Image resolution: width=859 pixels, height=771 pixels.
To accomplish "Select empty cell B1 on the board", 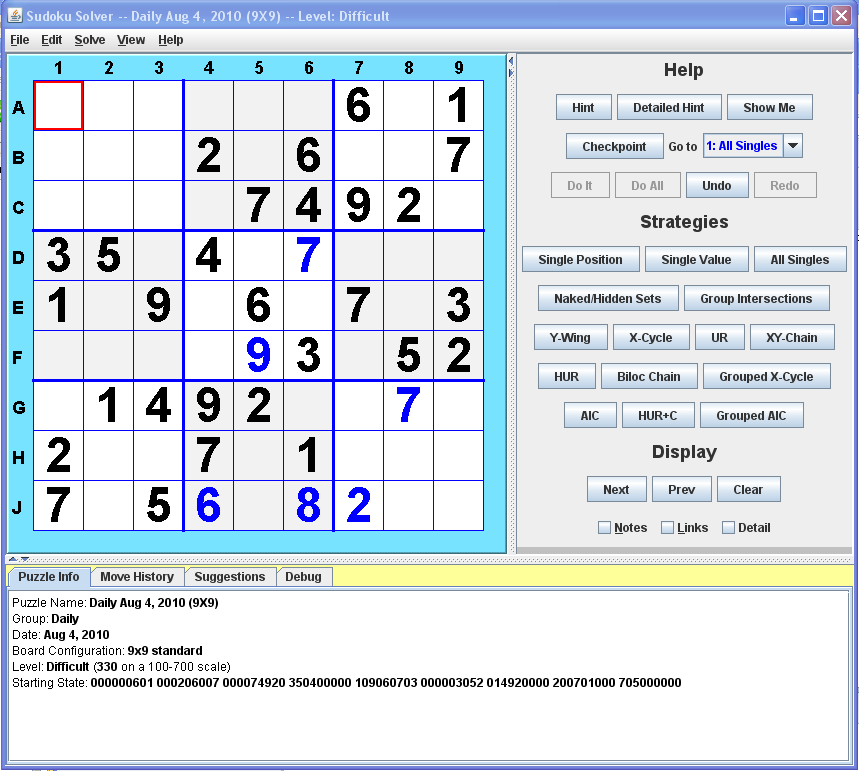I will pyautogui.click(x=59, y=156).
